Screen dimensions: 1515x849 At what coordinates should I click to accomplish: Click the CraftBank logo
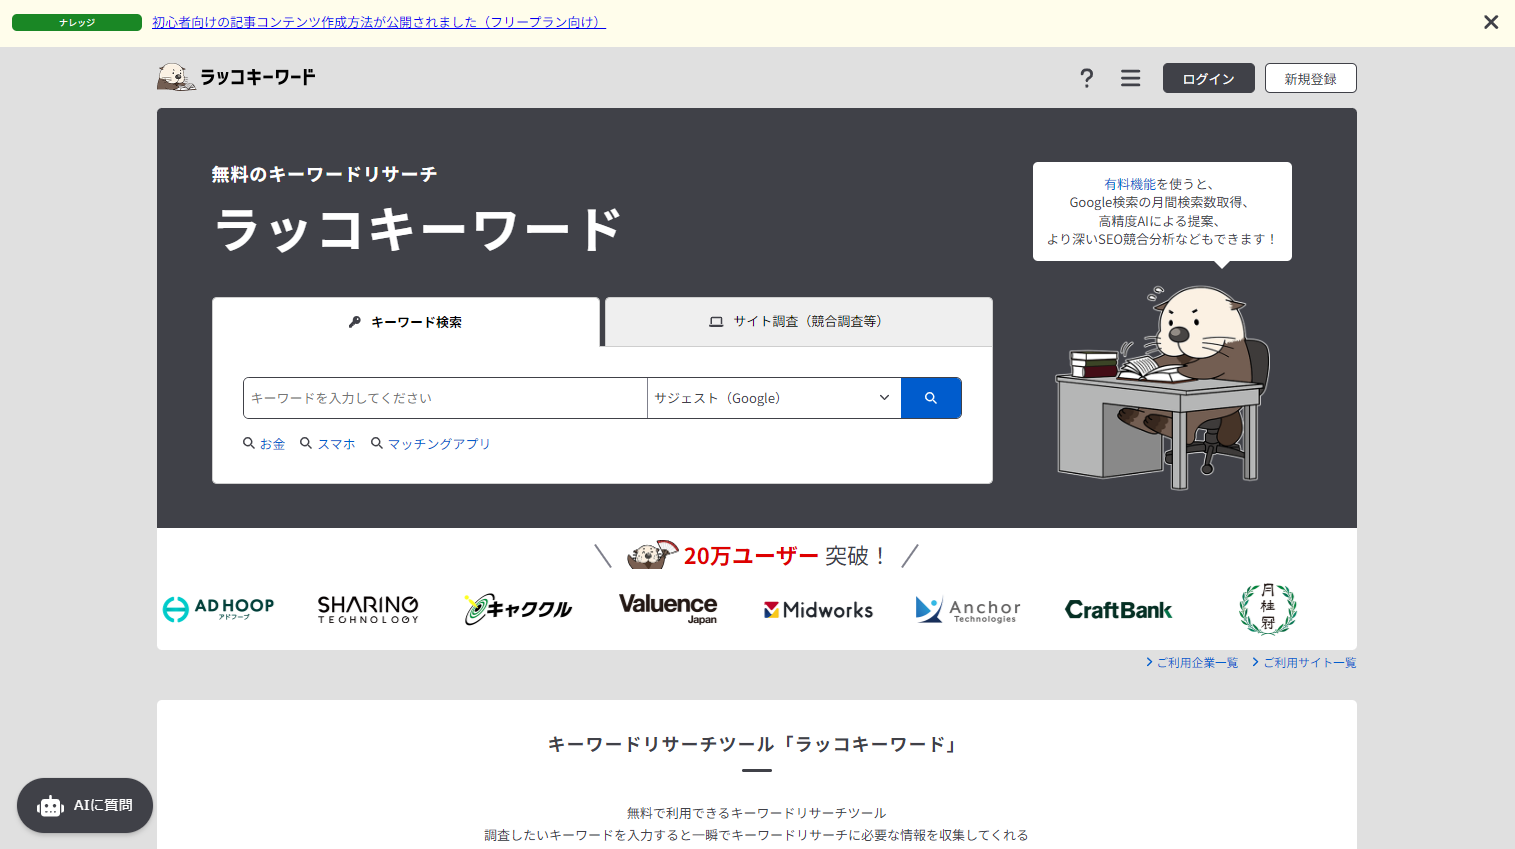(x=1118, y=610)
